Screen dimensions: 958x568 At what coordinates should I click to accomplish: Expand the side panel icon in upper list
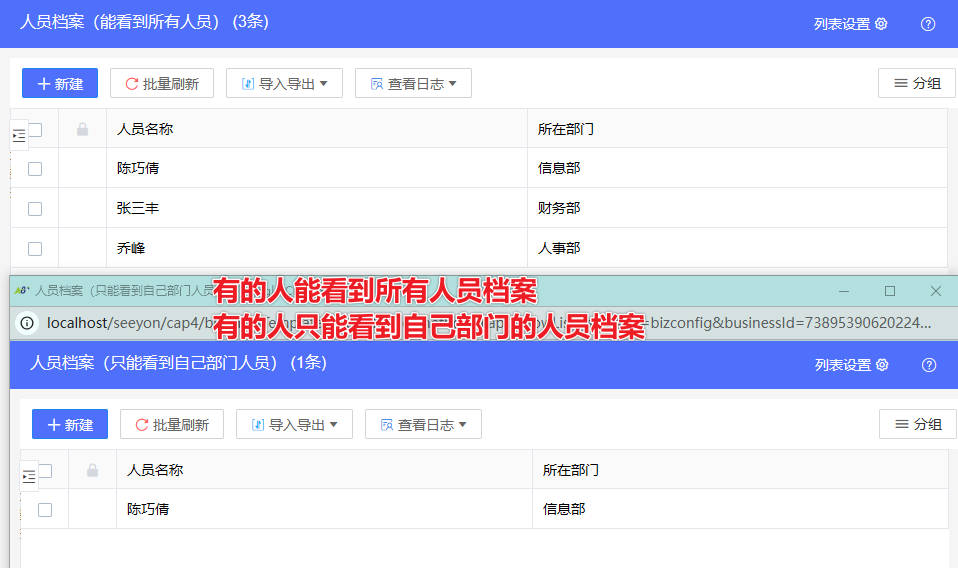click(x=19, y=135)
